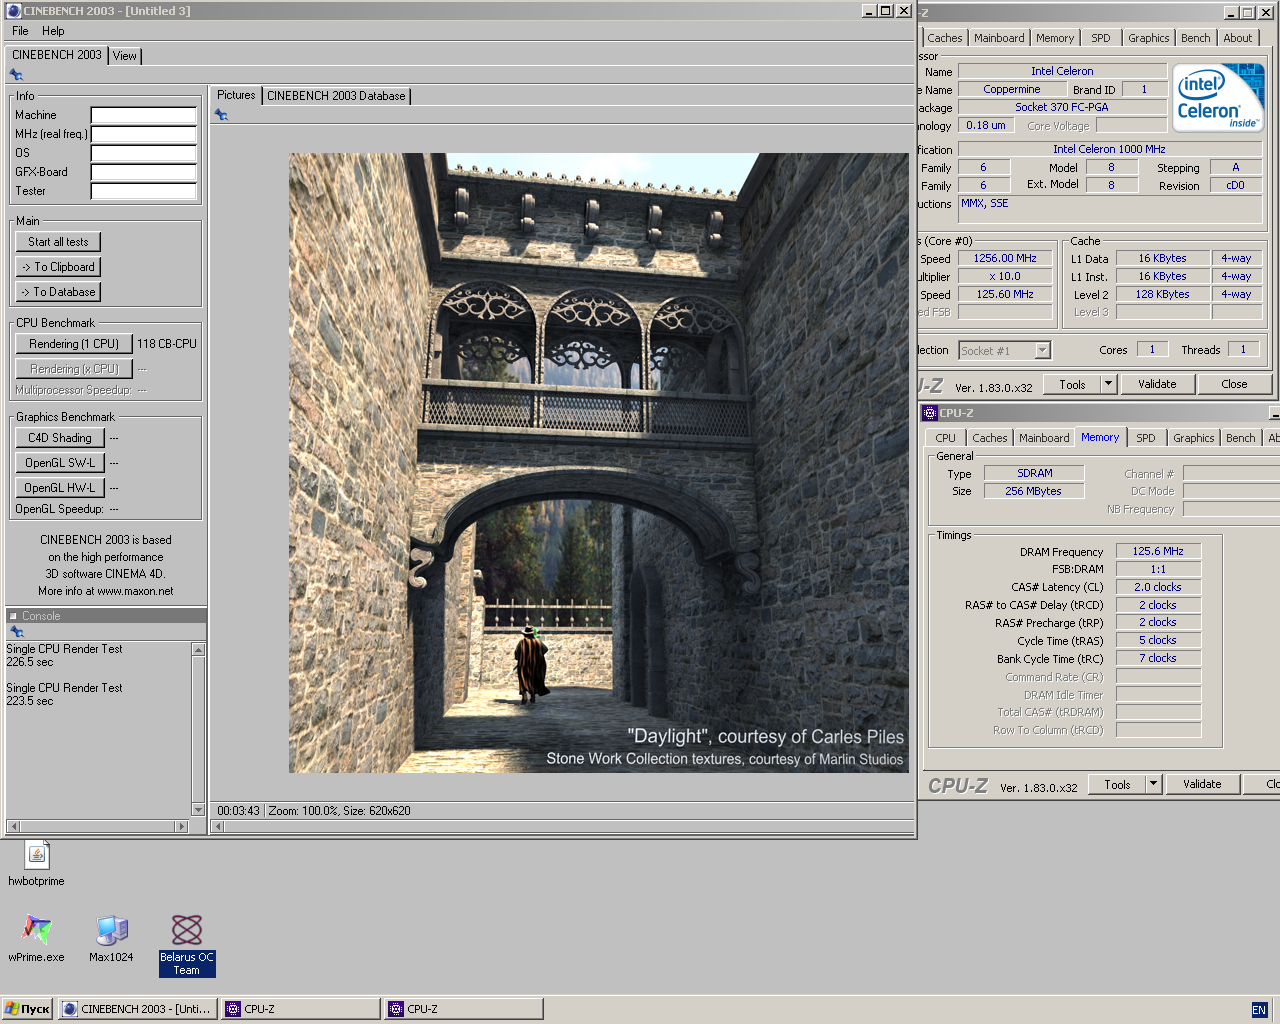Click the pin icon in the Console panel
1280x1024 pixels.
pyautogui.click(x=16, y=632)
